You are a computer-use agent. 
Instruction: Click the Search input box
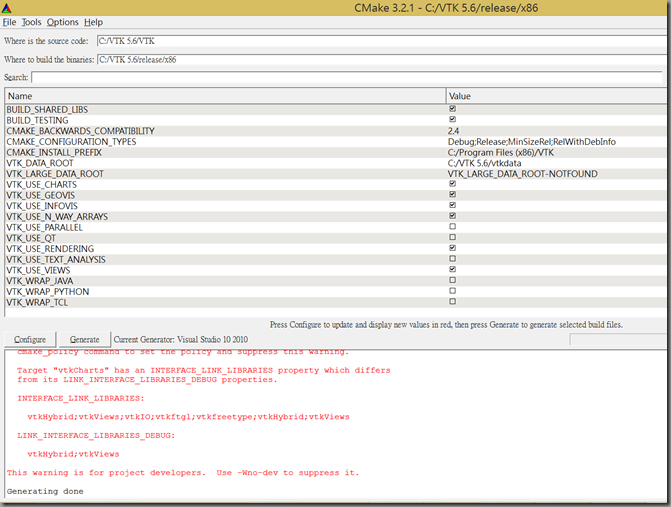click(347, 77)
